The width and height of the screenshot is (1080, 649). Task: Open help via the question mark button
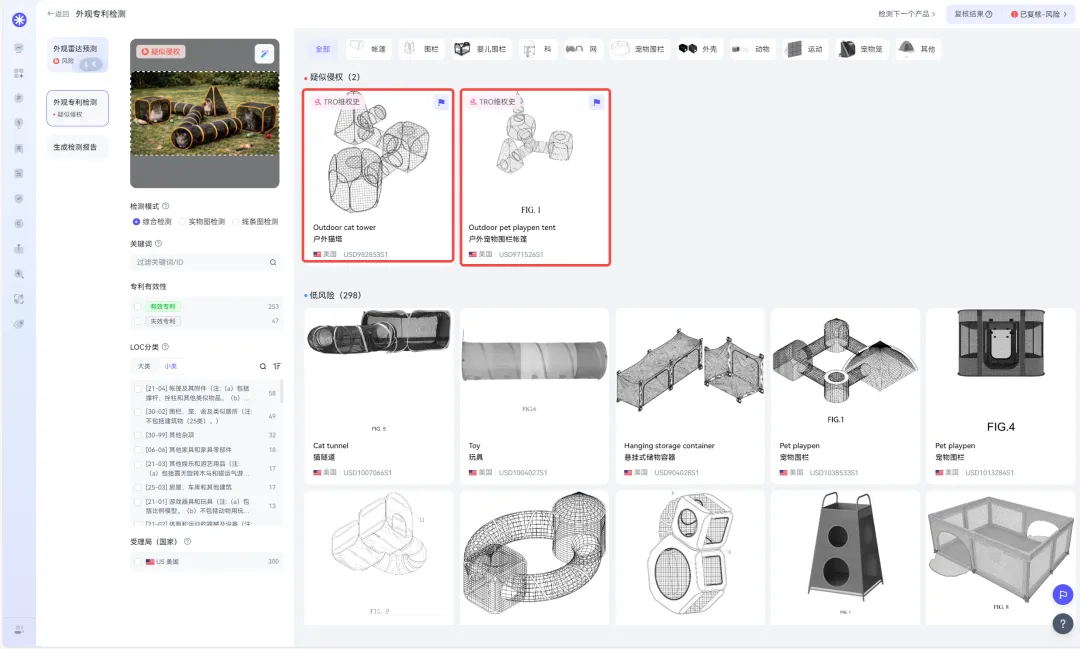pyautogui.click(x=1062, y=623)
